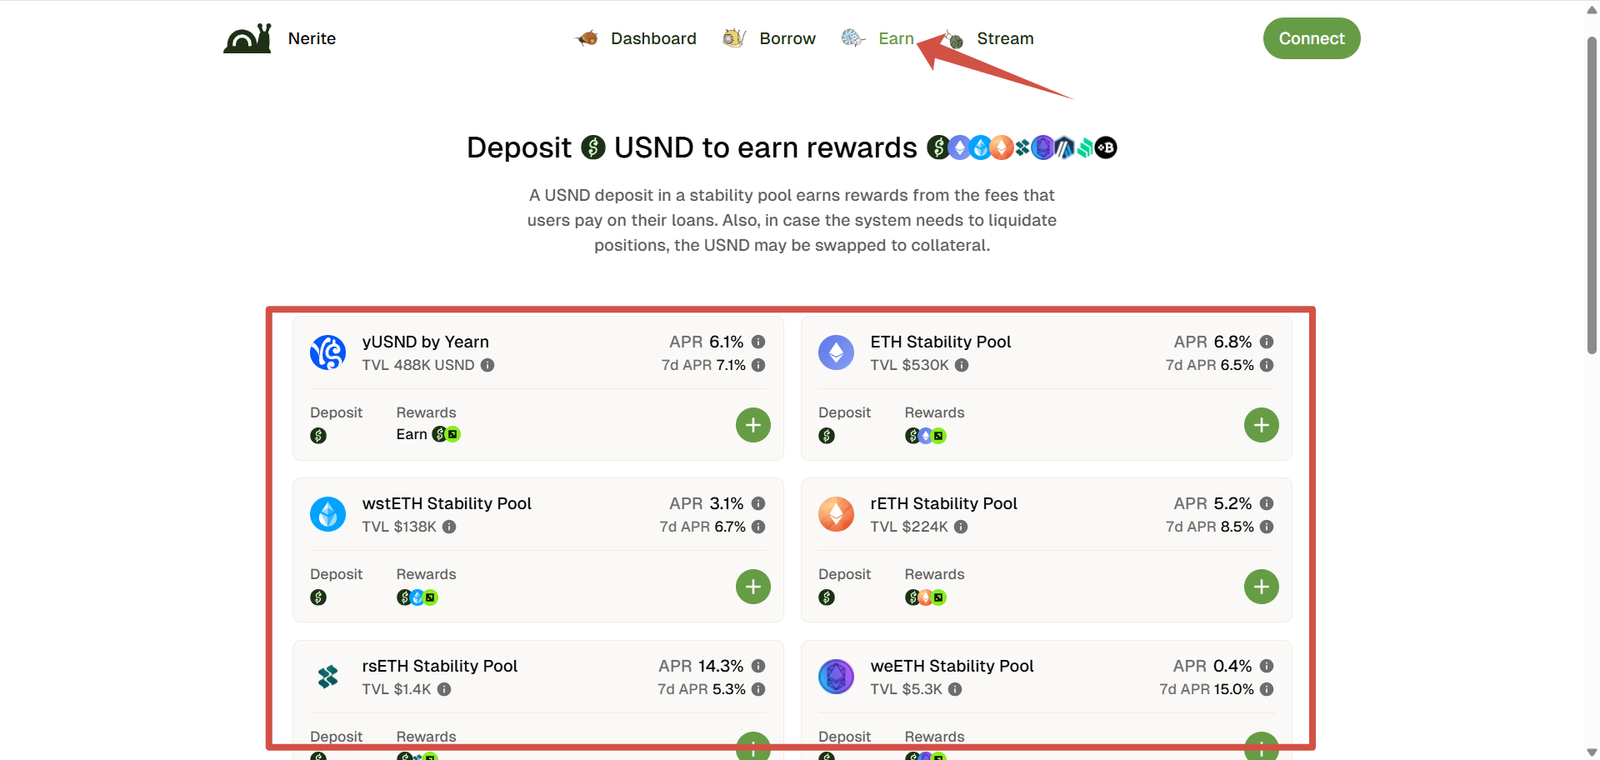Add deposit to ETH Stability Pool
The height and width of the screenshot is (760, 1600).
click(1261, 425)
